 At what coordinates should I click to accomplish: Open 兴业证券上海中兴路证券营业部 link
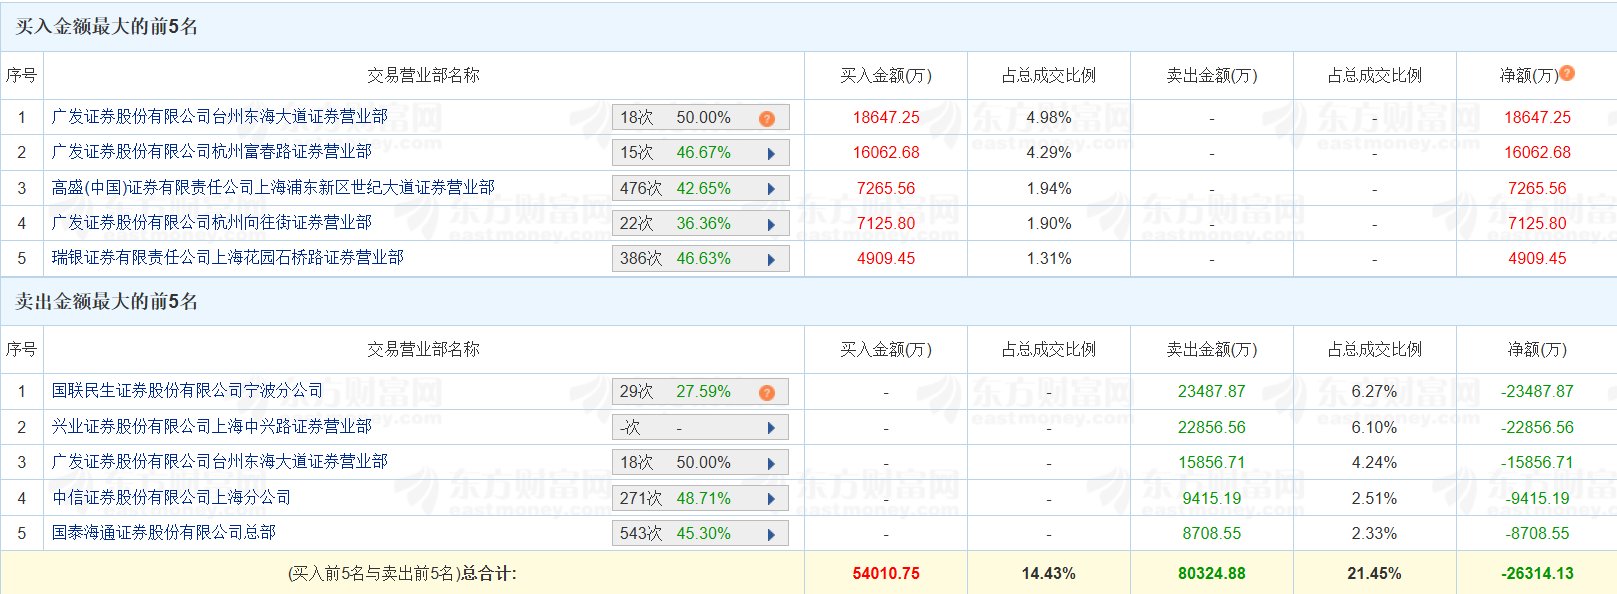click(x=211, y=427)
